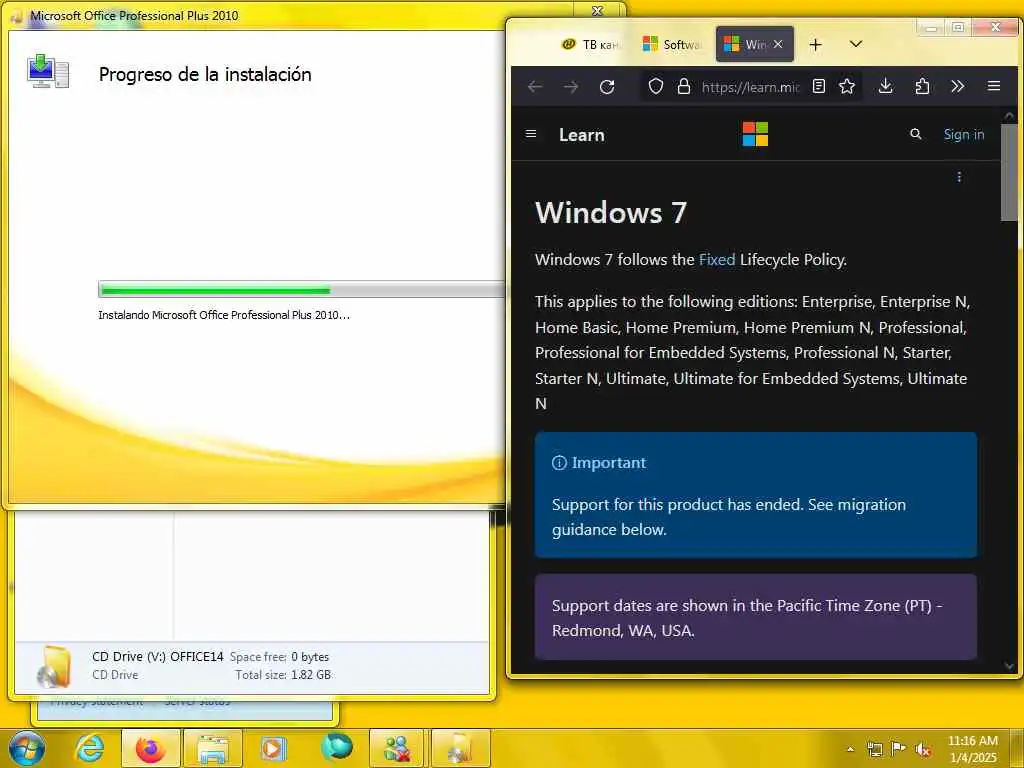Click the Office setup installer icon

[48, 72]
